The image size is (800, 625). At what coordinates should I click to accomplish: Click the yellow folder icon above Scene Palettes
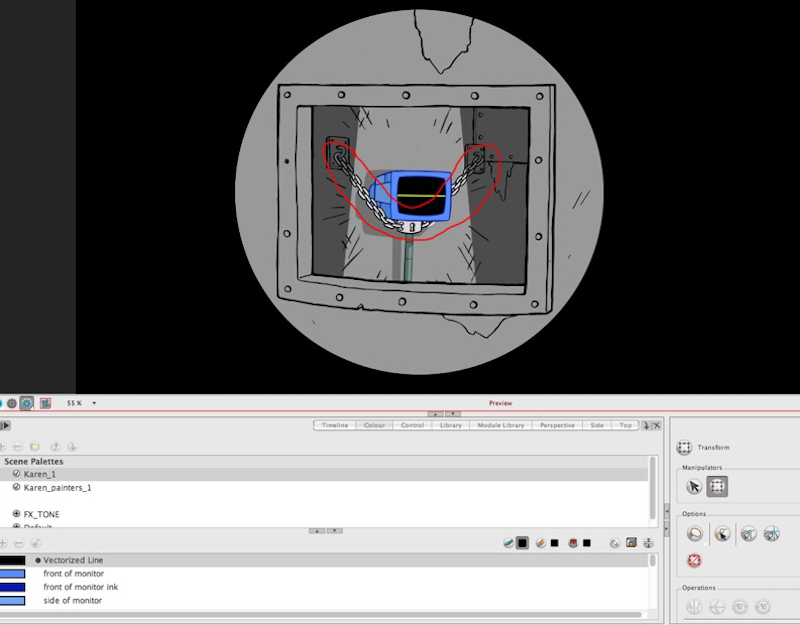click(x=35, y=447)
